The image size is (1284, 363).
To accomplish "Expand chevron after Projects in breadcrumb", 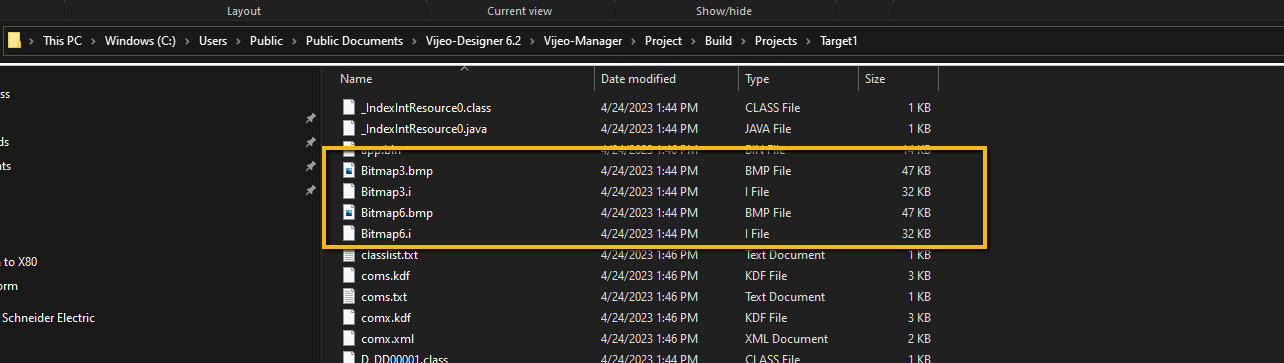I will pyautogui.click(x=808, y=41).
